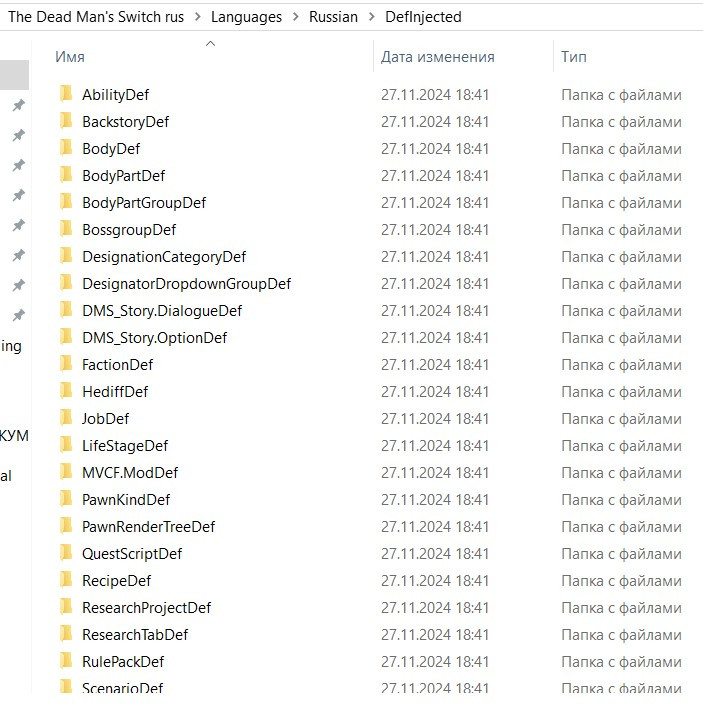Click the date cell of the JobDef row

[435, 419]
